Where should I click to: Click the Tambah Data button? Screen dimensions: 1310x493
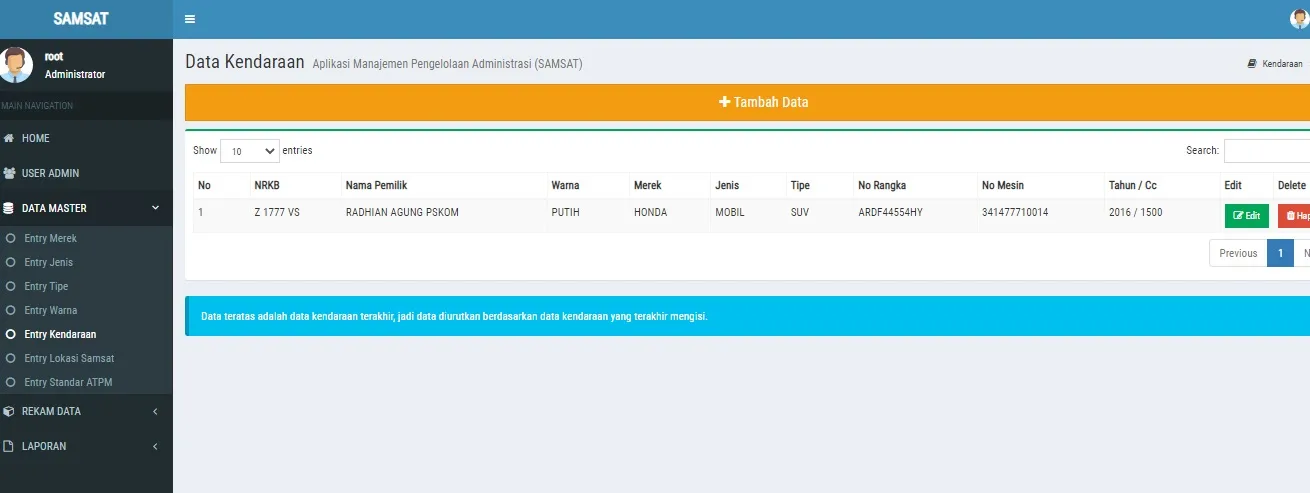pyautogui.click(x=764, y=102)
